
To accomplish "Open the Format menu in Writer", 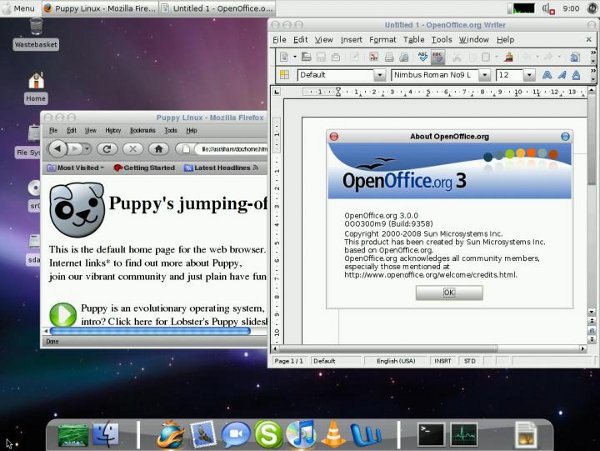I will tap(383, 40).
